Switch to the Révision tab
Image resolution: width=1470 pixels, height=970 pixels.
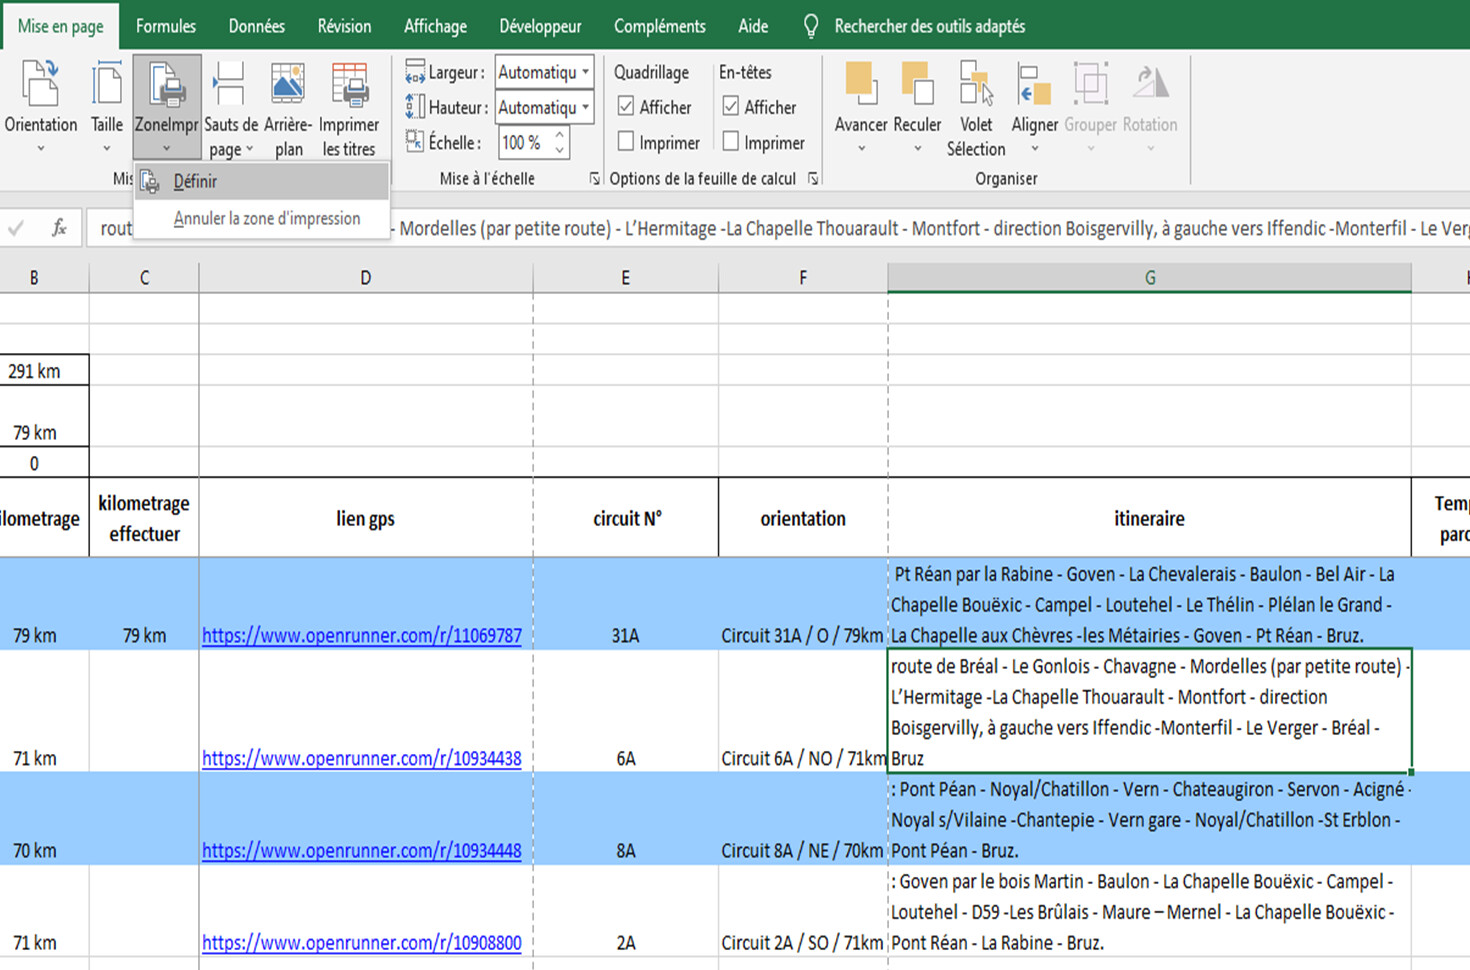click(344, 26)
